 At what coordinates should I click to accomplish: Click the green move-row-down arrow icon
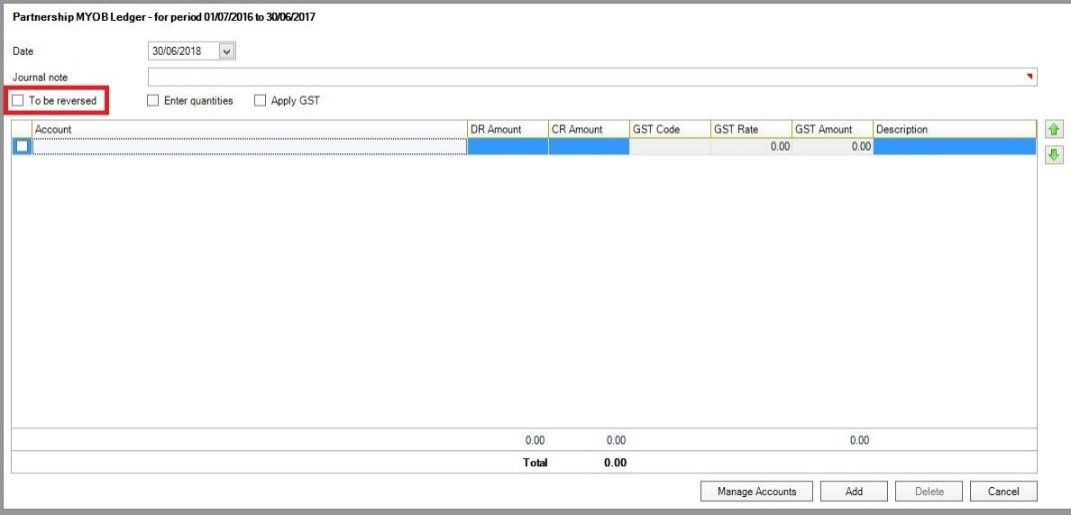point(1053,155)
